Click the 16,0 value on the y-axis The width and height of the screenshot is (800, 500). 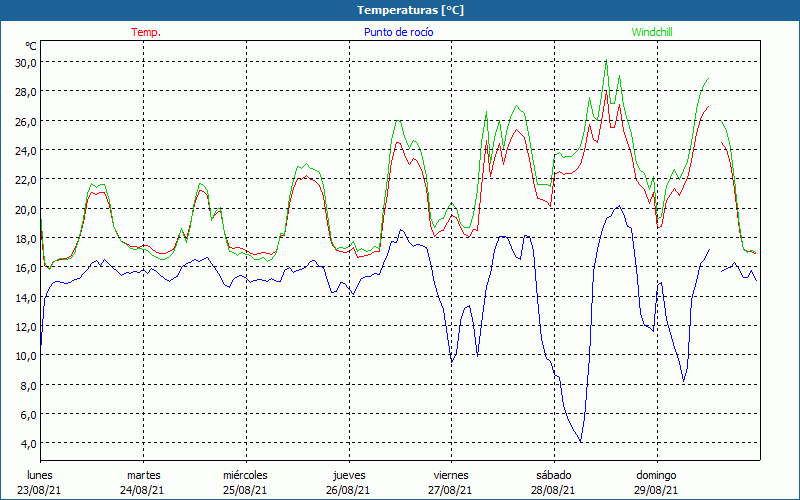[x=26, y=267]
